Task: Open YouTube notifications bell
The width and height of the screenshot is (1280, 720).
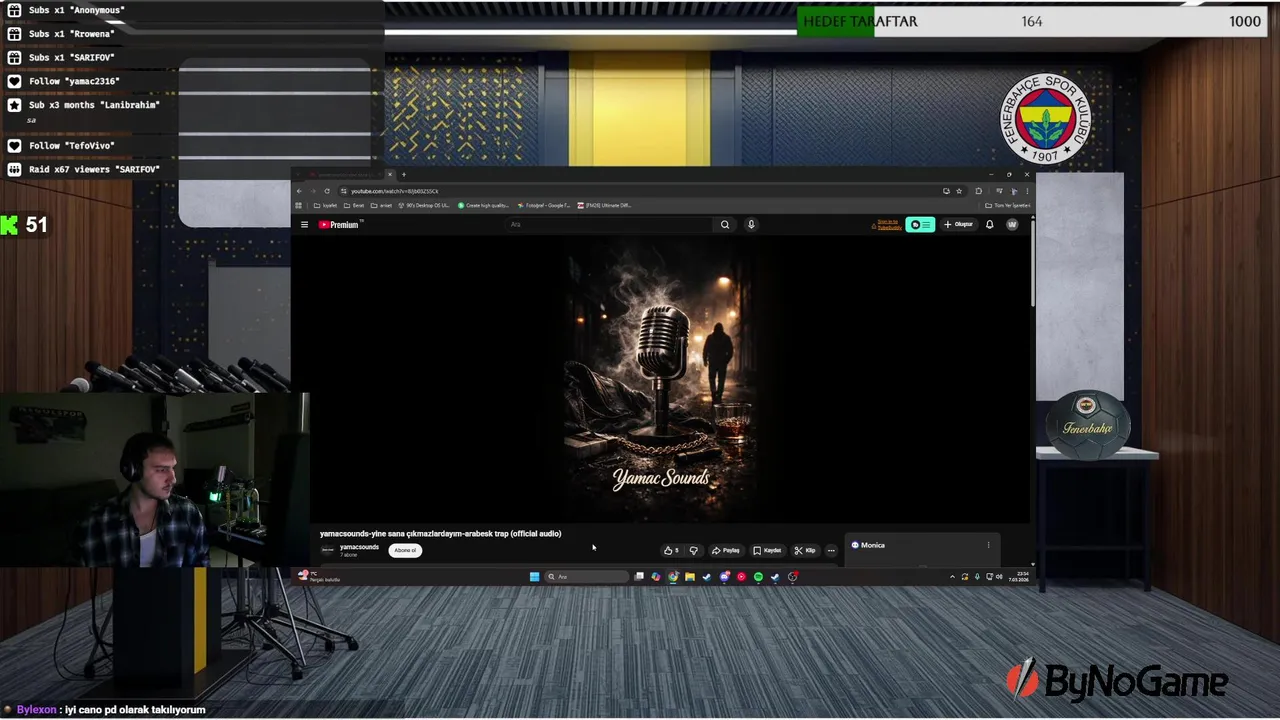Action: click(990, 224)
